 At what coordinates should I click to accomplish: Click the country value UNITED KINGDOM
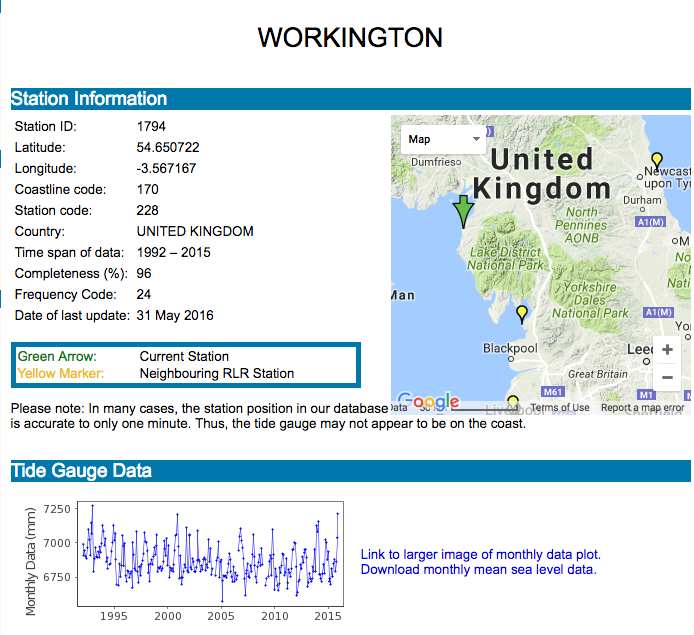coord(195,231)
